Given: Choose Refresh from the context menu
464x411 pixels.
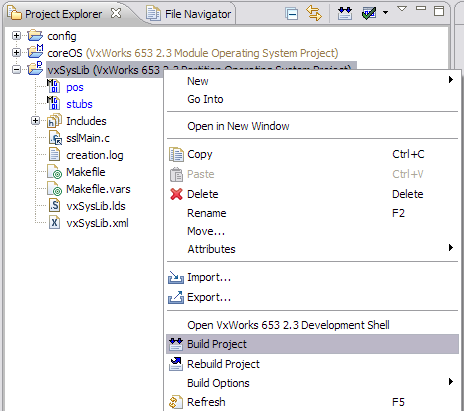Looking at the screenshot, I should pos(312,402).
